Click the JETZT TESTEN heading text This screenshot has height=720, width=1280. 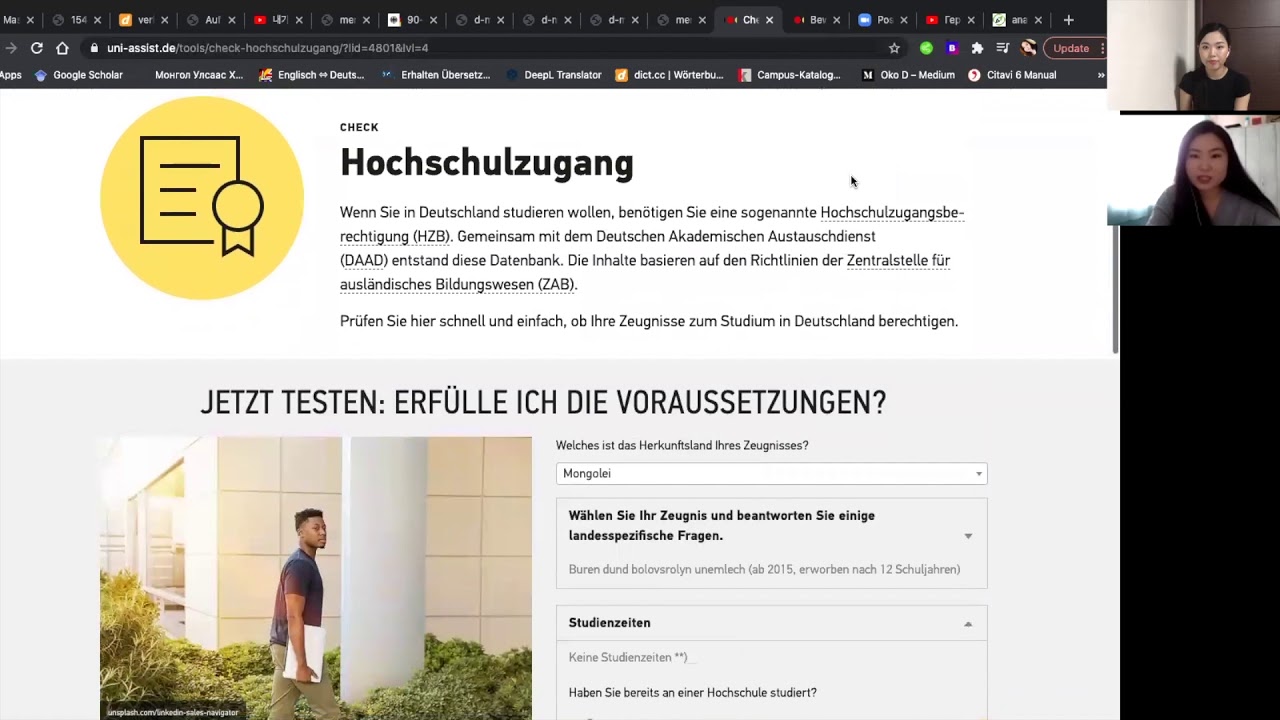(543, 402)
